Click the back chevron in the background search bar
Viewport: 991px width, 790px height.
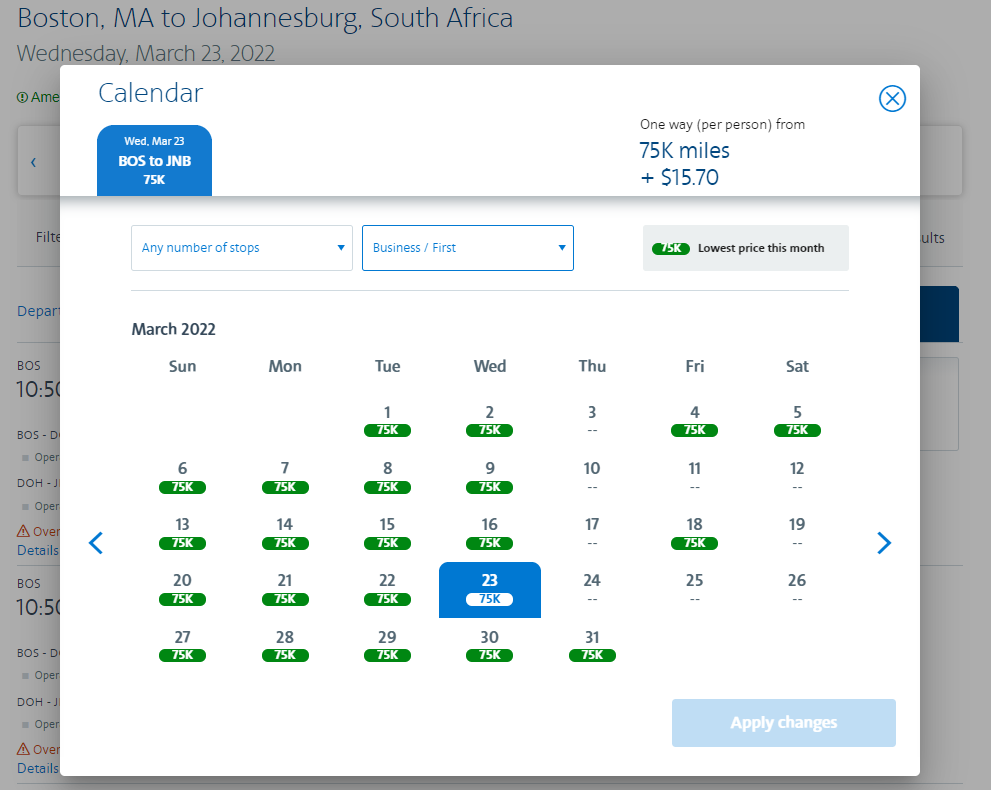(33, 161)
